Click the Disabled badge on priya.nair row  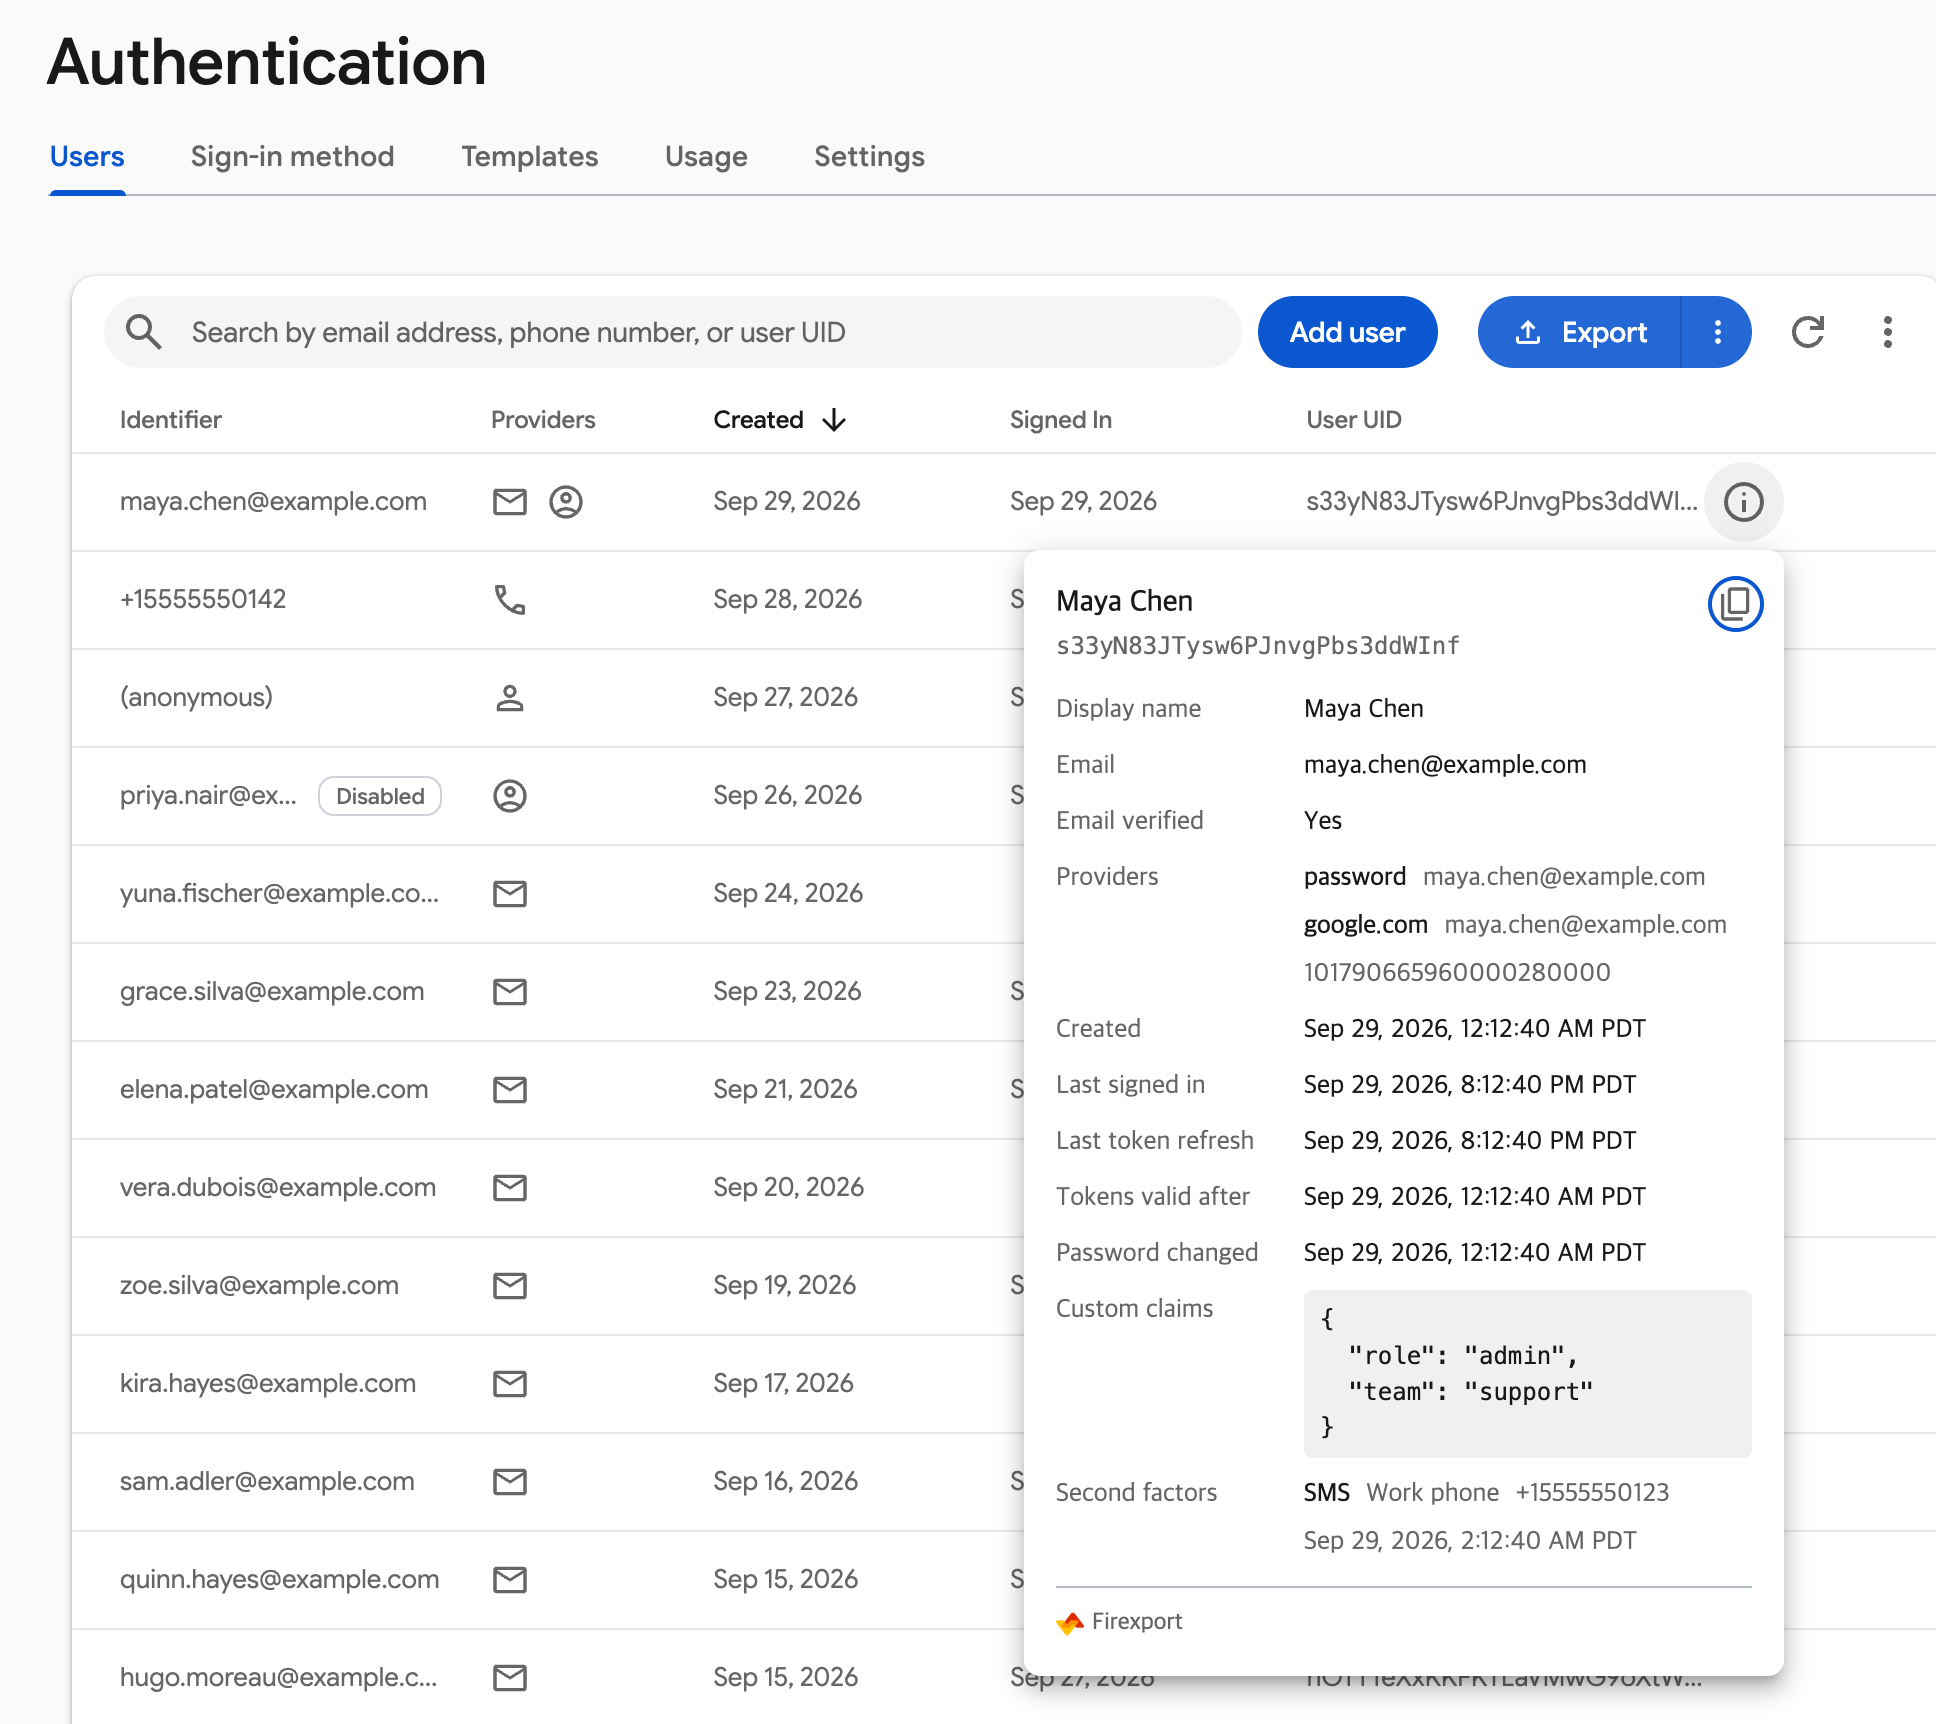click(380, 796)
